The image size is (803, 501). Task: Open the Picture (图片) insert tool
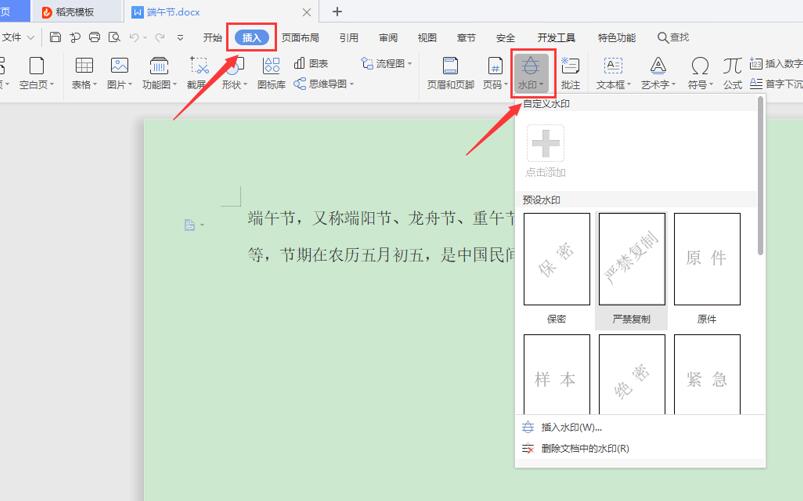pos(119,73)
